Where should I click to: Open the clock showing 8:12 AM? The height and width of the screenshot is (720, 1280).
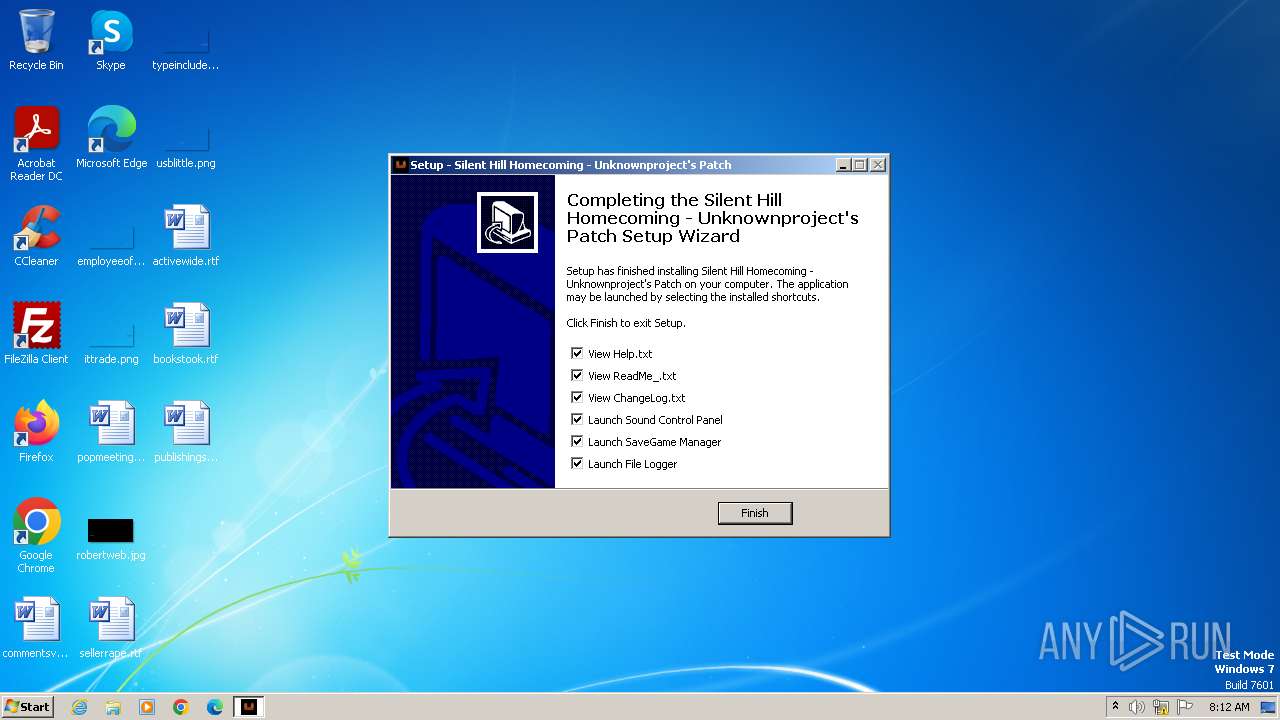1229,707
